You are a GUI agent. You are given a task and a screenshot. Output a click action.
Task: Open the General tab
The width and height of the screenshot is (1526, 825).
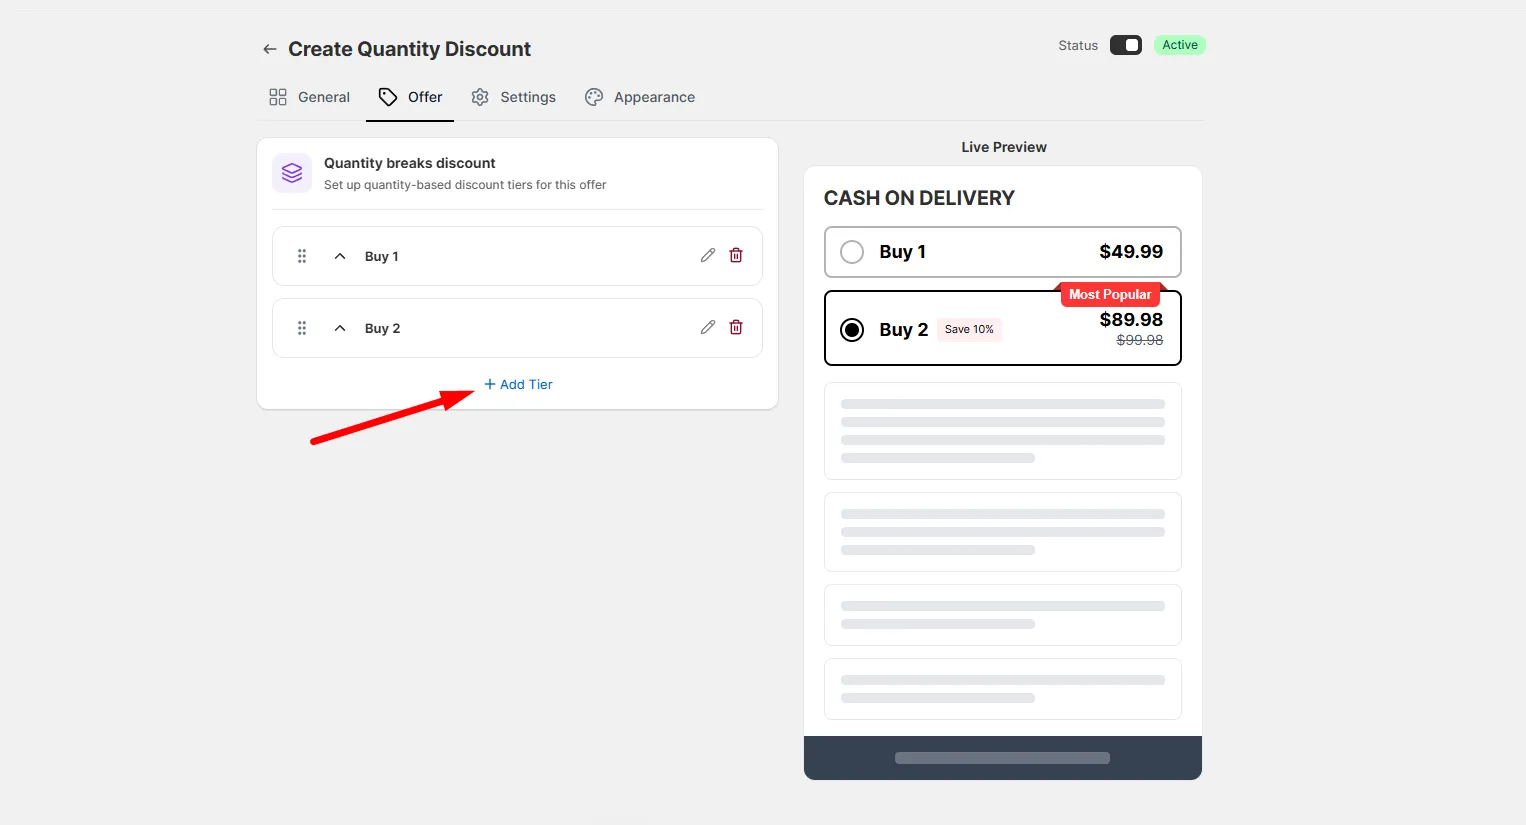coord(309,97)
